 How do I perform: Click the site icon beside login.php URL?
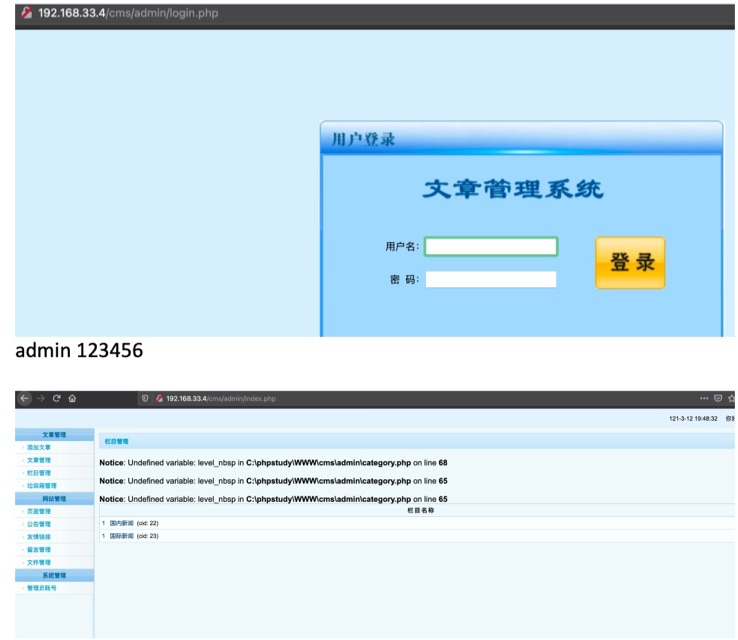[26, 14]
